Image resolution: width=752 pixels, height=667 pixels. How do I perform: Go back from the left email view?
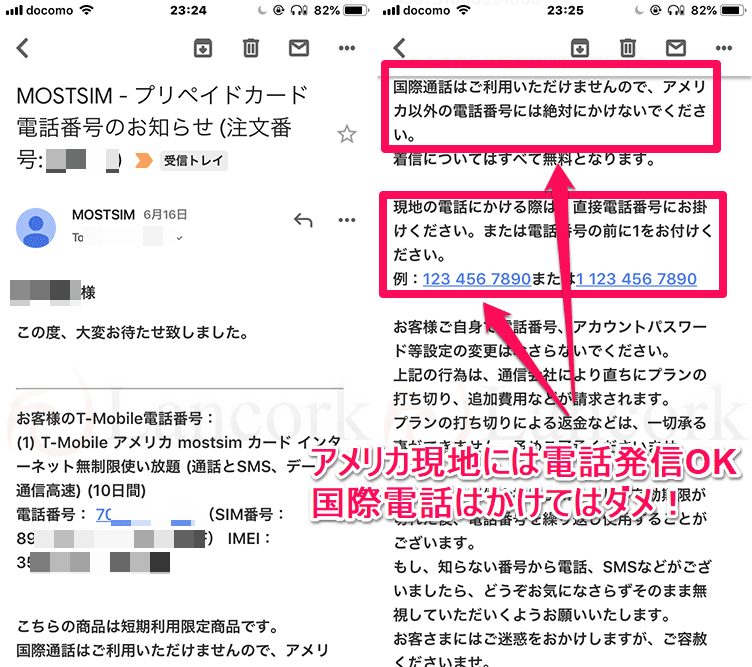[x=23, y=48]
